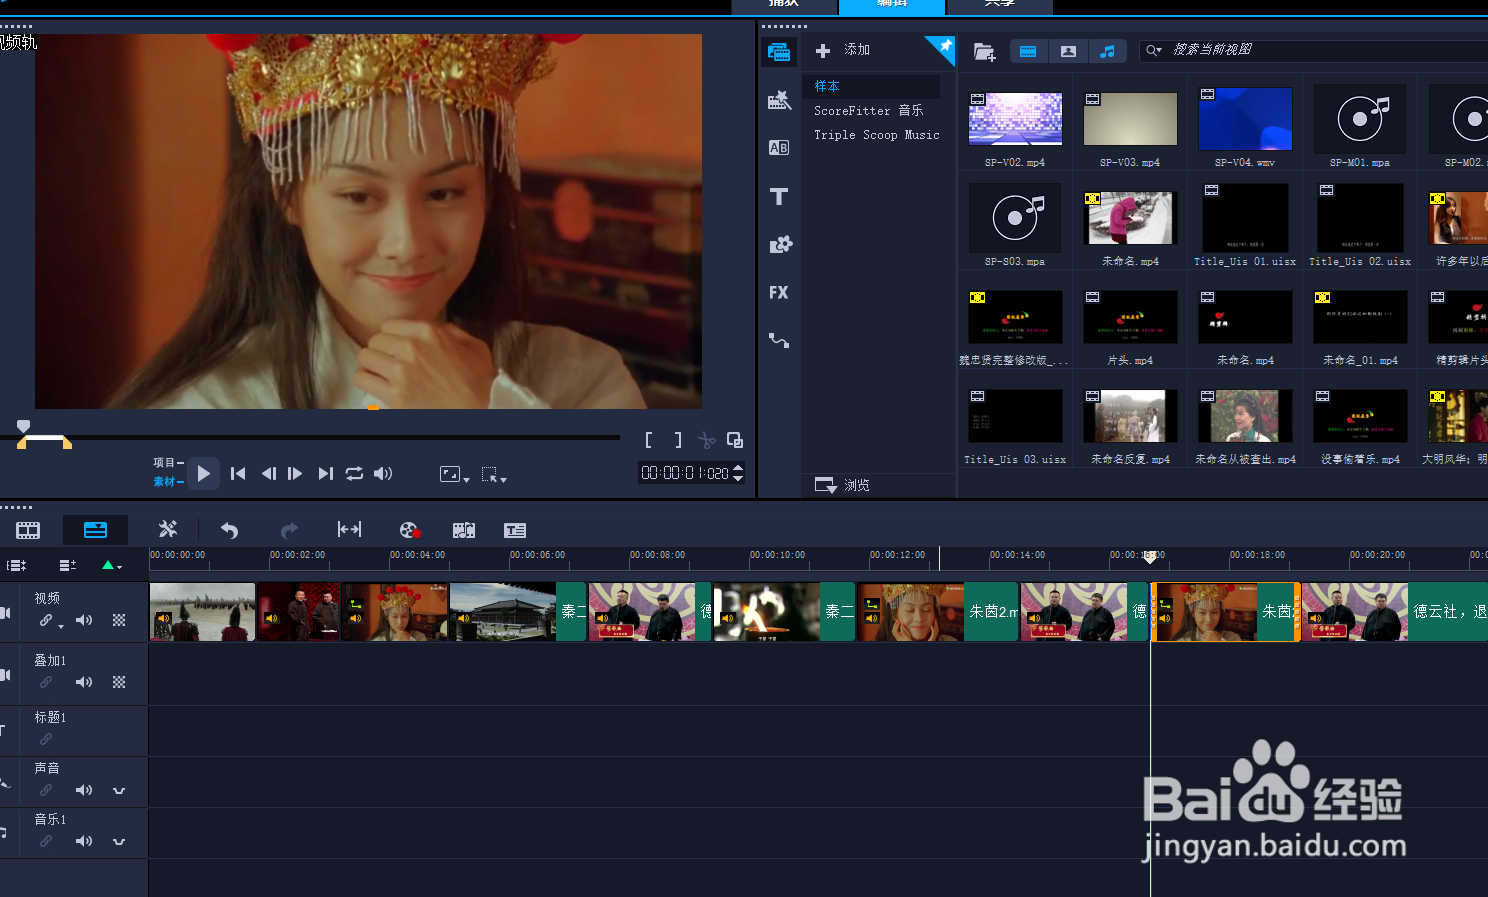Enlarge the preview window icon
The width and height of the screenshot is (1488, 897).
click(x=735, y=440)
